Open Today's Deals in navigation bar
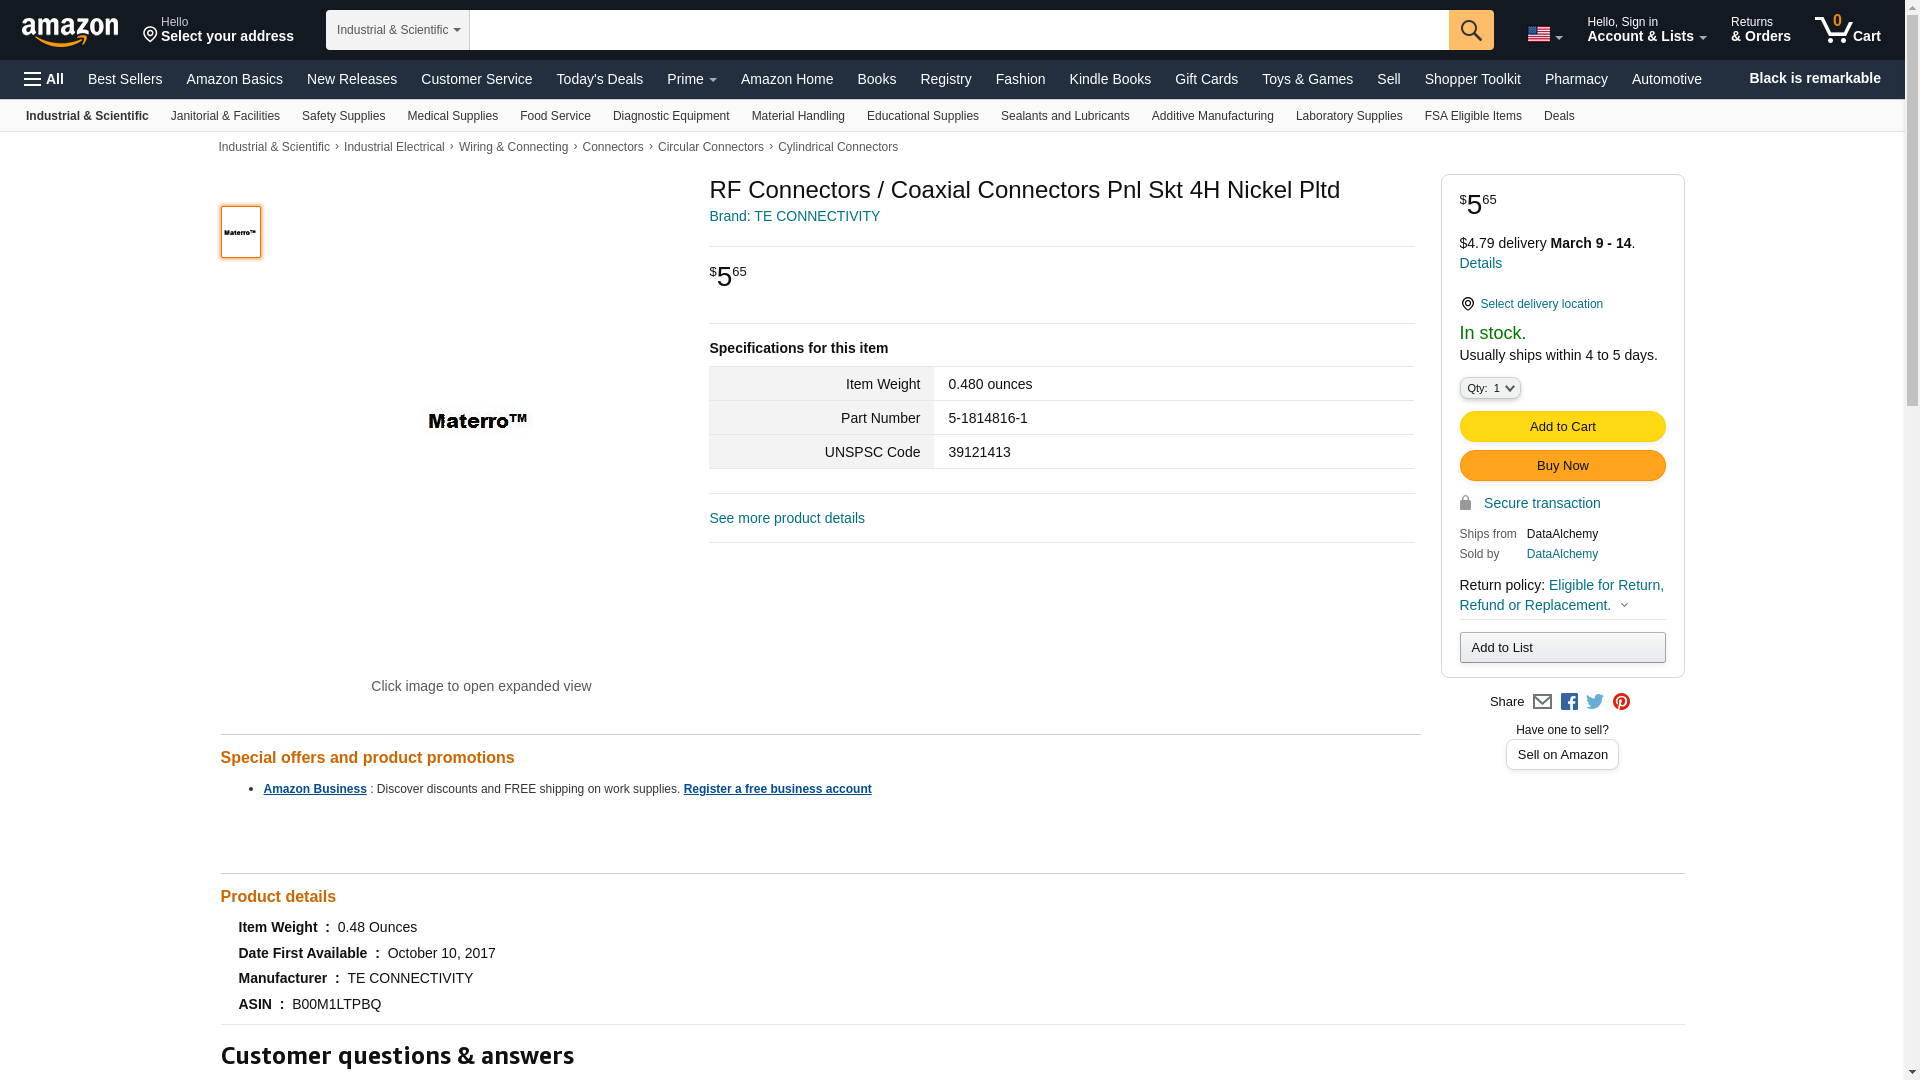 pyautogui.click(x=599, y=79)
